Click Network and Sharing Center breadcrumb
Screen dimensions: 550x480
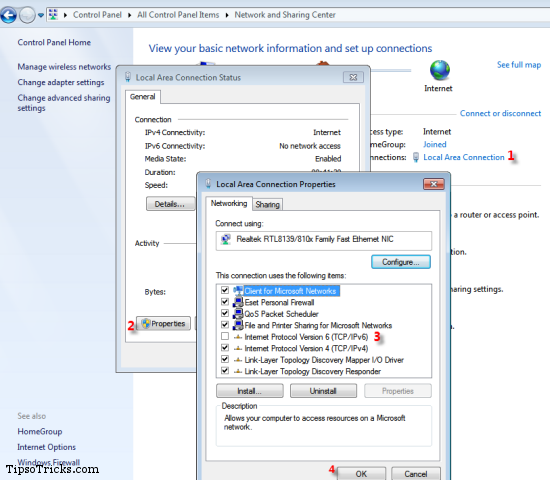pyautogui.click(x=285, y=15)
